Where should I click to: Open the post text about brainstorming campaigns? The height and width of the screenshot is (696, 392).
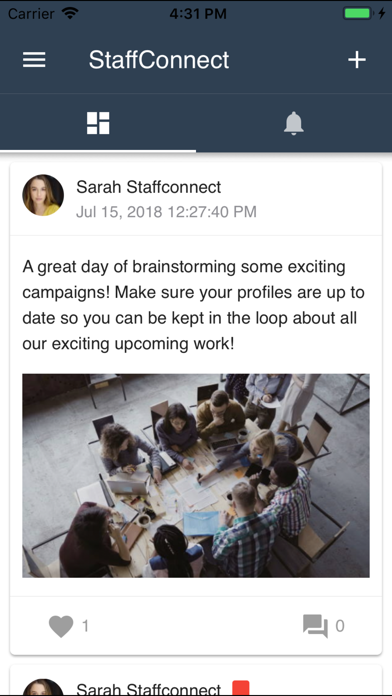click(x=194, y=305)
